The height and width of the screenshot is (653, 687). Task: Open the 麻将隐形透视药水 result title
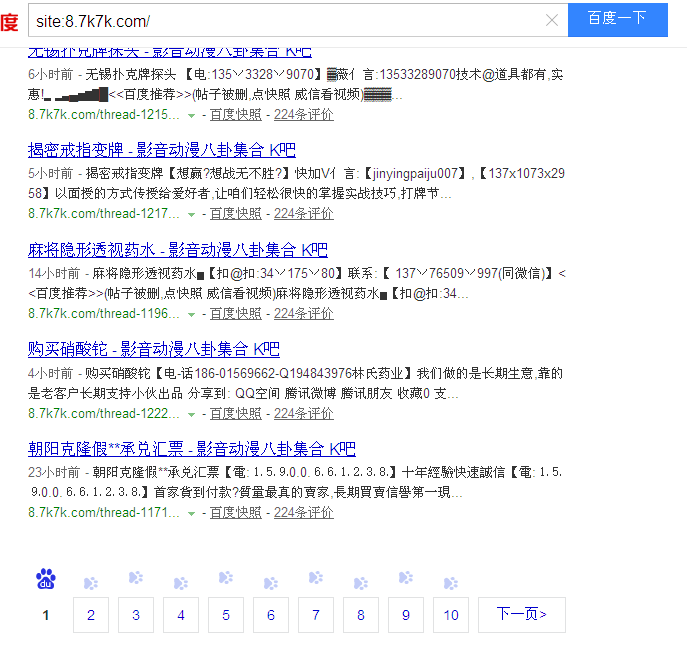[177, 250]
